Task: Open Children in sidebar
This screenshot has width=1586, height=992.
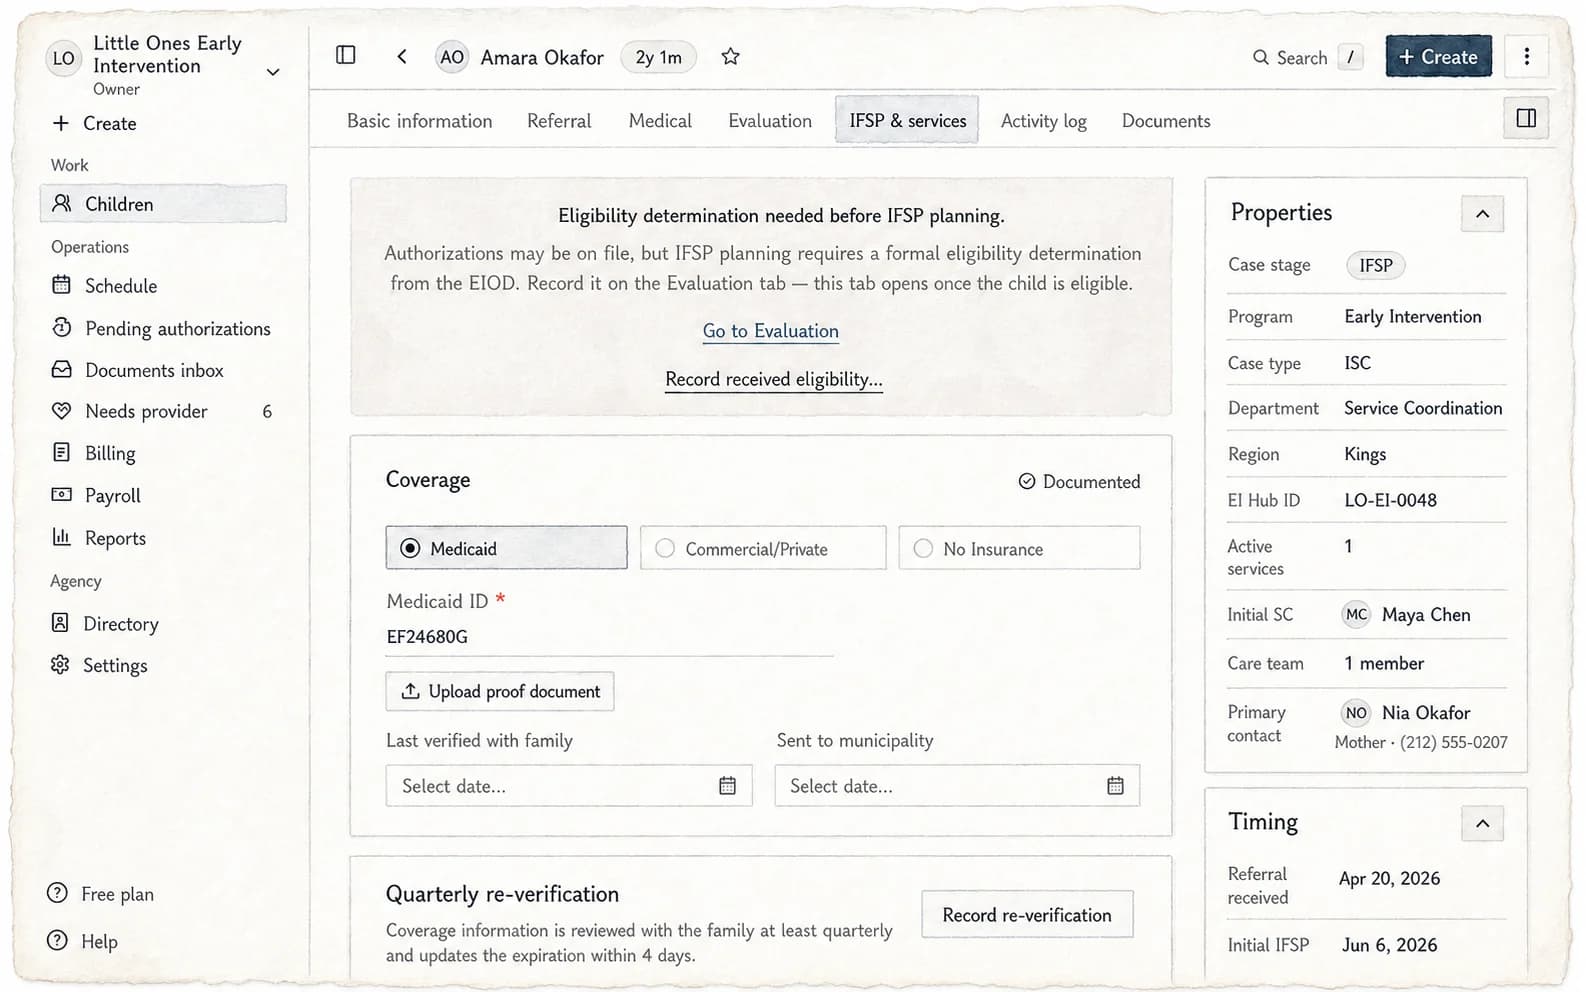Action: (163, 204)
